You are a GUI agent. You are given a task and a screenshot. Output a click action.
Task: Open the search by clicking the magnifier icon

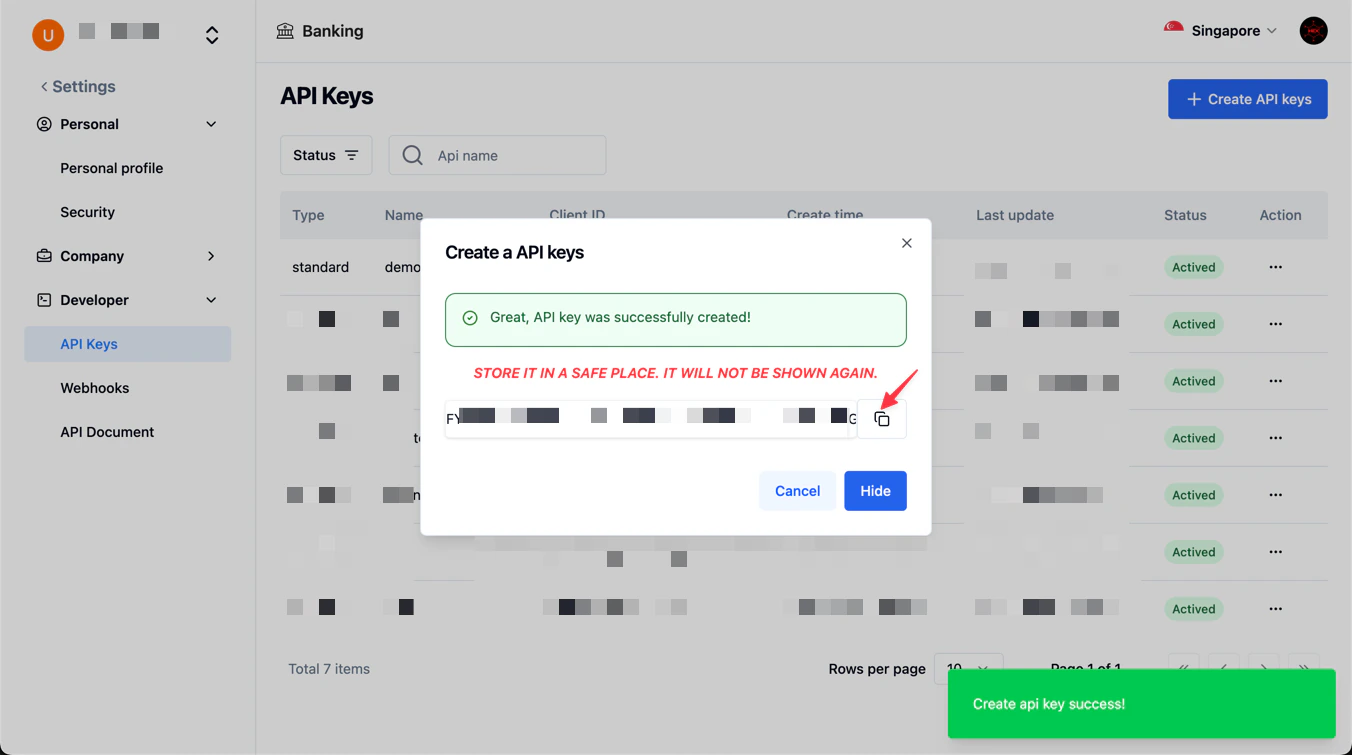pyautogui.click(x=412, y=155)
